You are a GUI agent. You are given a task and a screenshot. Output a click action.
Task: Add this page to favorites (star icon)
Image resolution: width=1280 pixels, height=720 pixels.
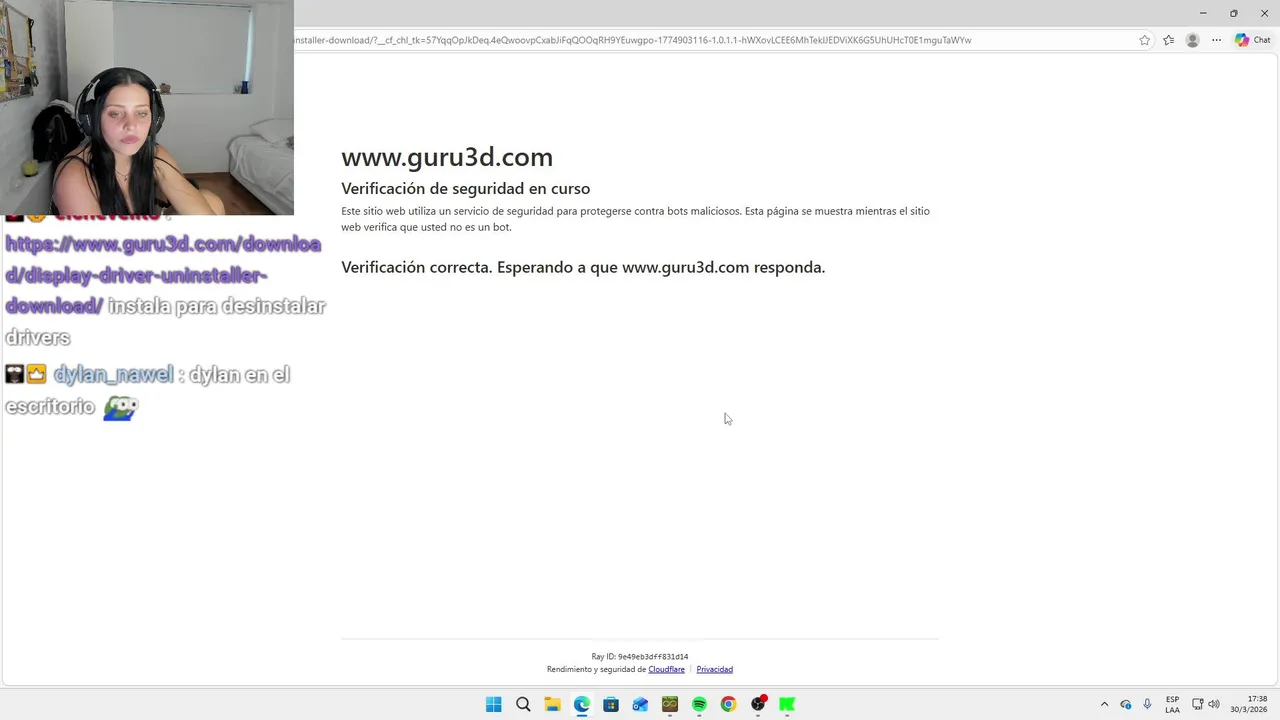[x=1144, y=40]
